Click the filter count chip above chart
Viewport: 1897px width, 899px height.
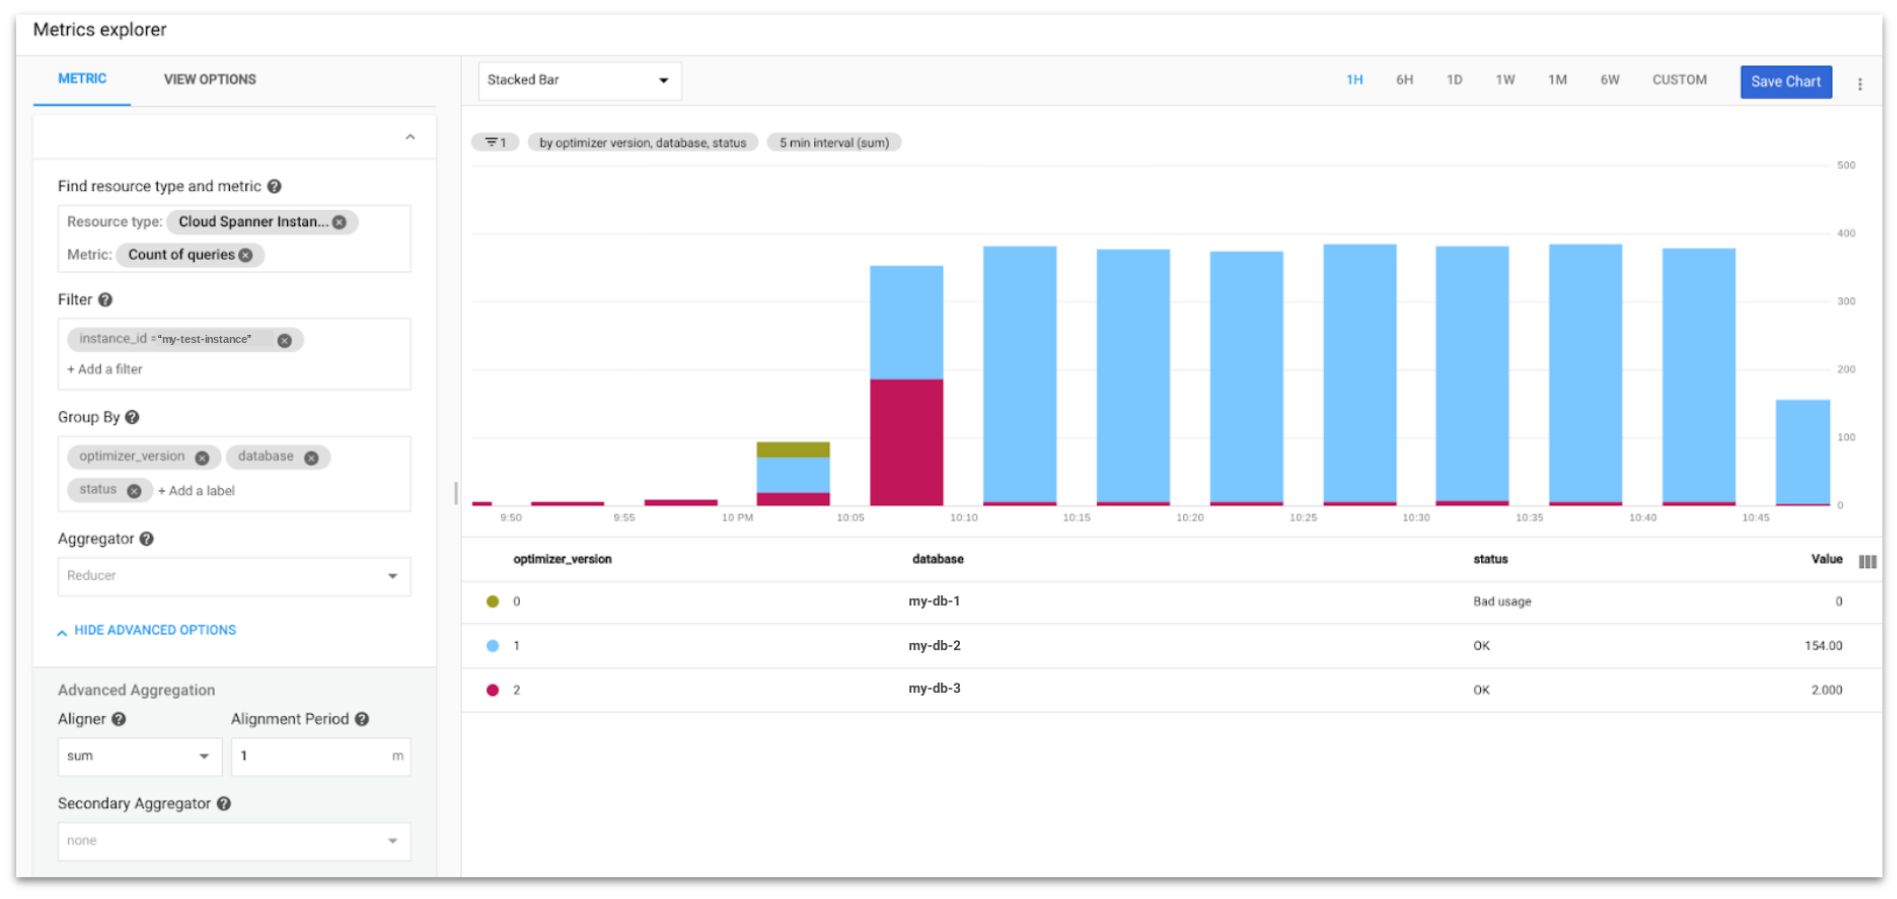pos(495,143)
